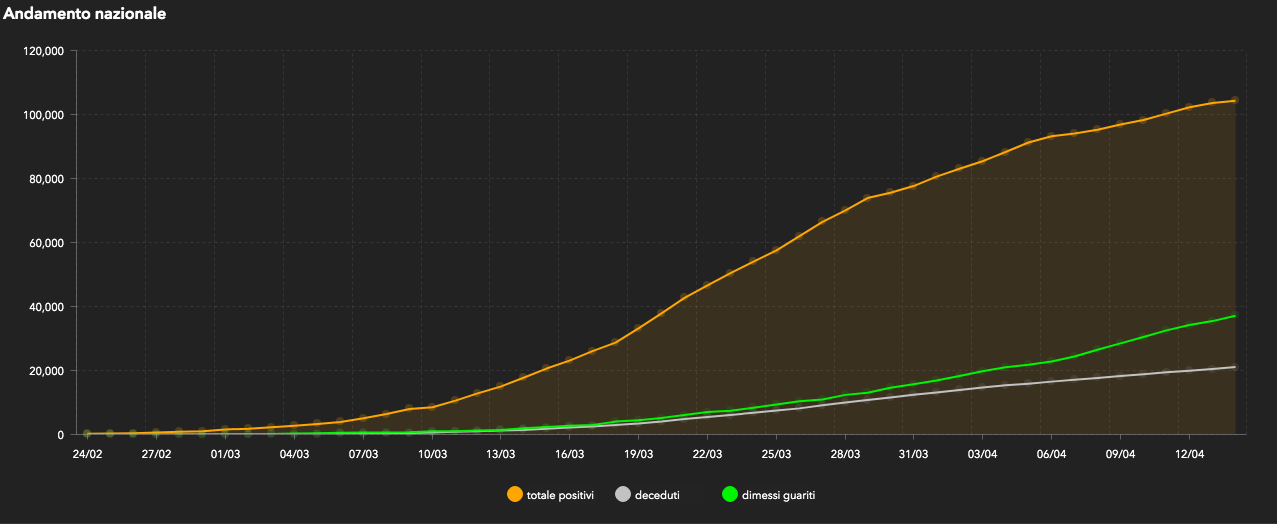Click the 0 baseline y-axis label
Screen dimensions: 1277x524
pos(61,435)
